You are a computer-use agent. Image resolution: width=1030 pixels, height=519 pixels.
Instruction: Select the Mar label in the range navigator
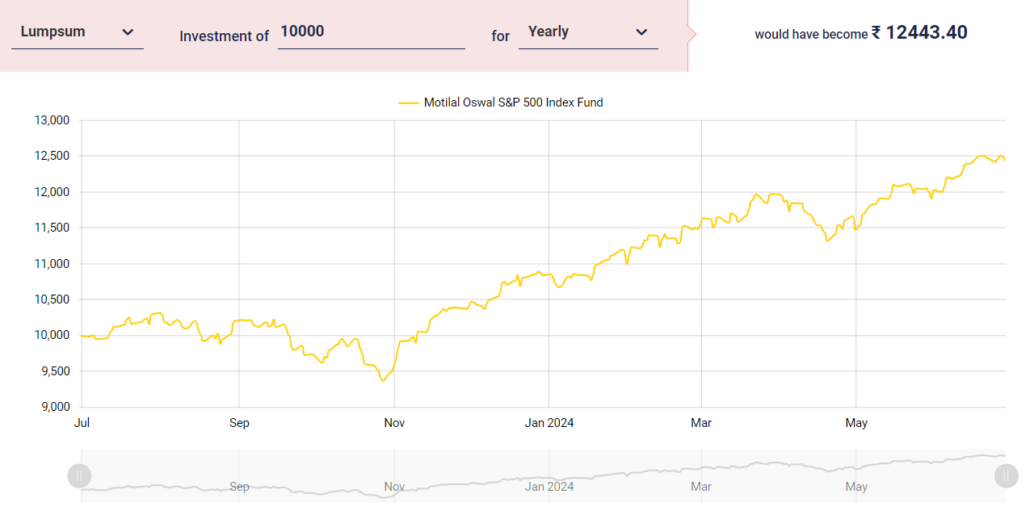point(701,487)
